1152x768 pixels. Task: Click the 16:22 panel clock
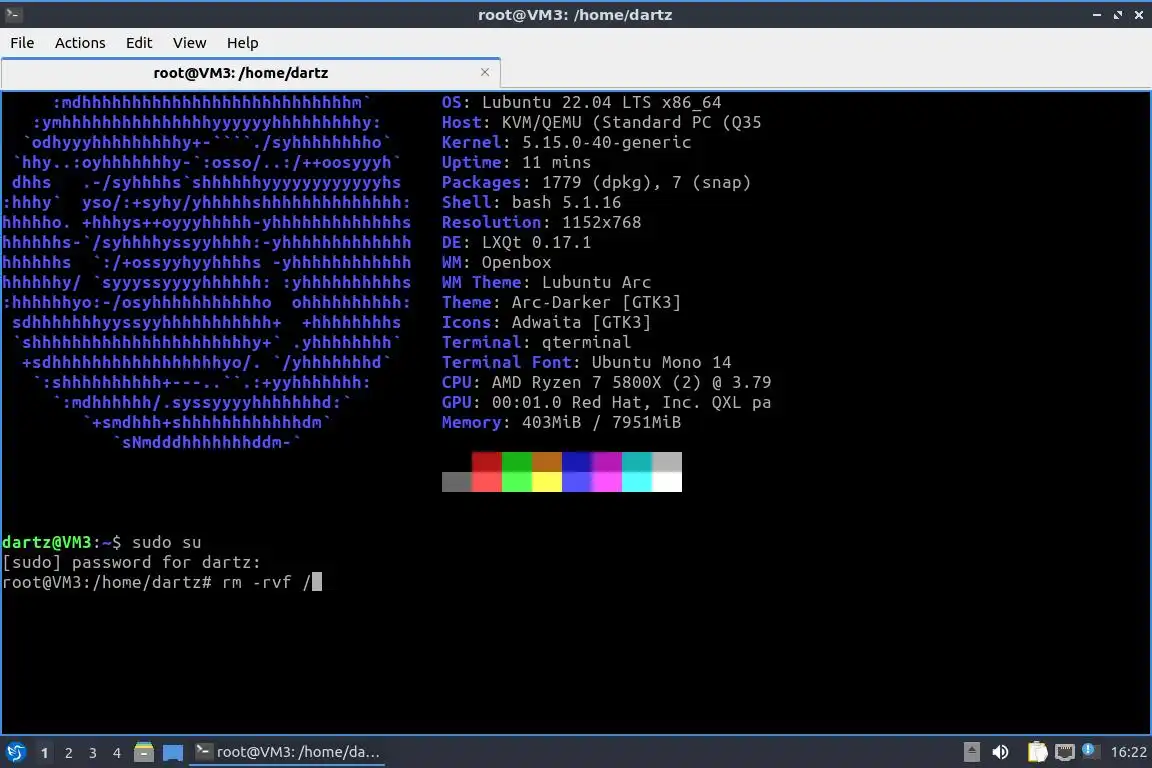point(1128,752)
